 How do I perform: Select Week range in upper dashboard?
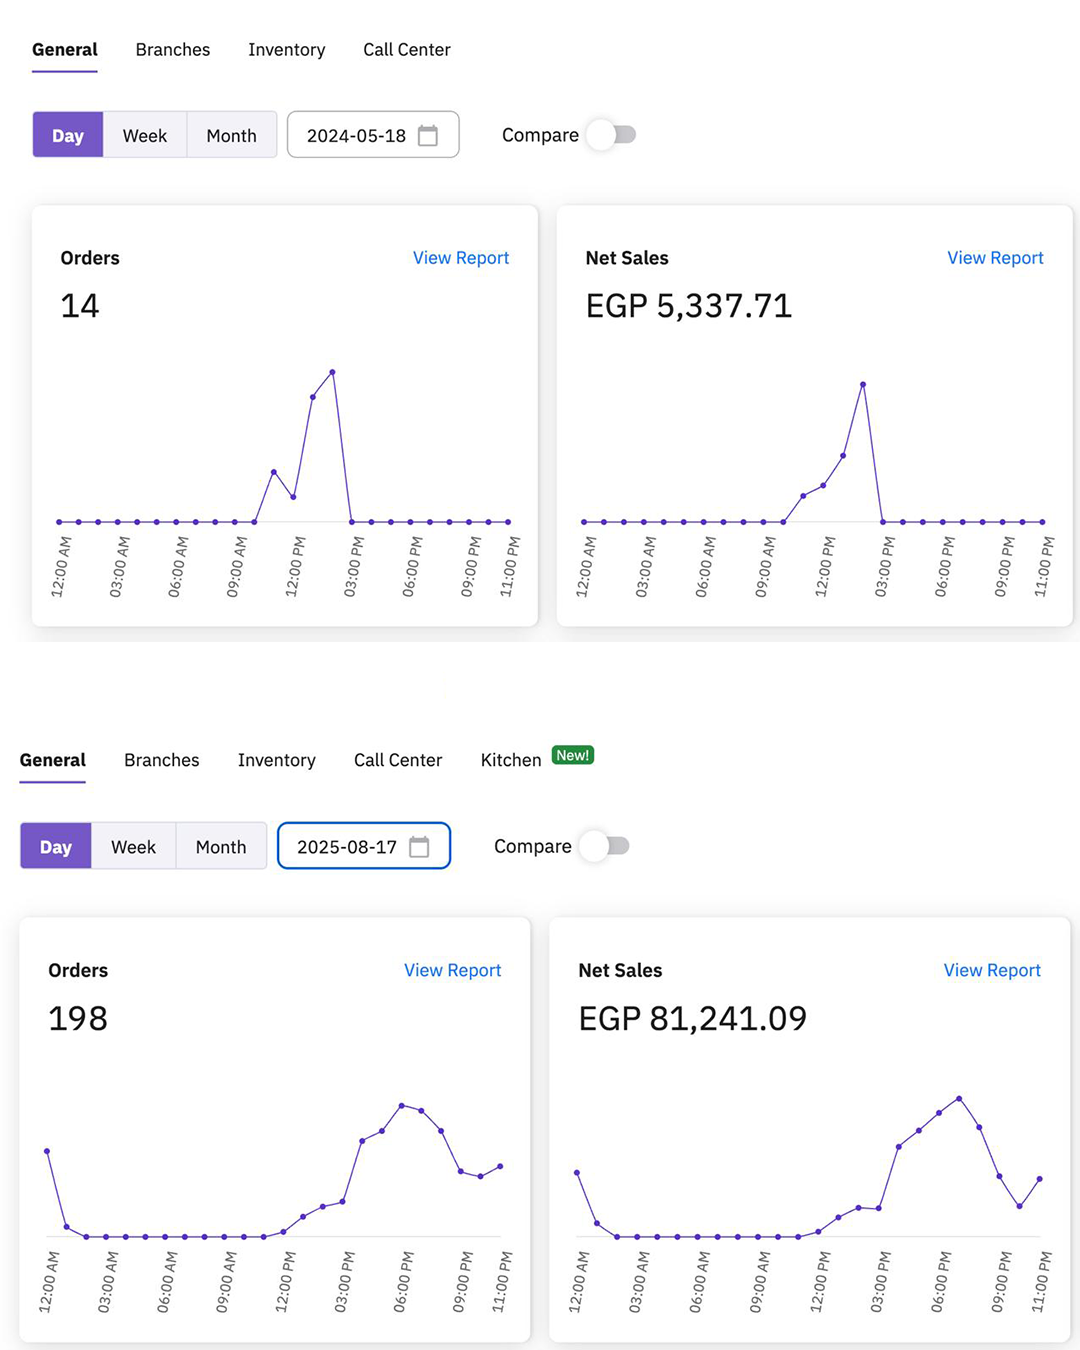coord(145,135)
